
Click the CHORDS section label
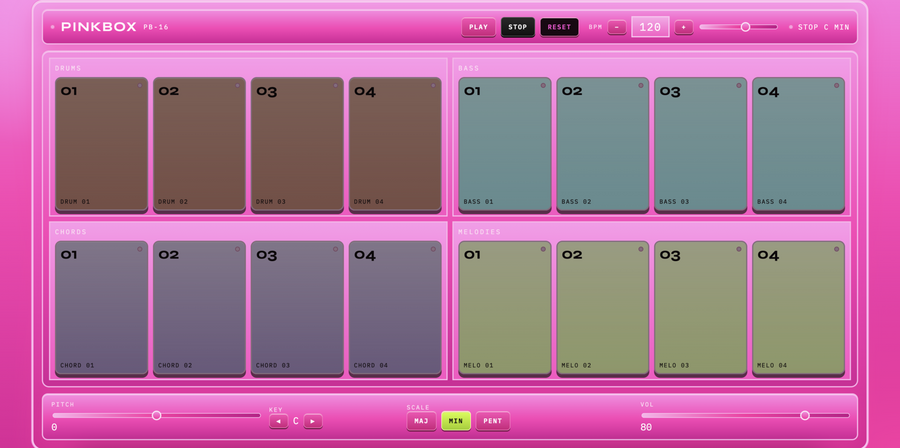pos(71,232)
